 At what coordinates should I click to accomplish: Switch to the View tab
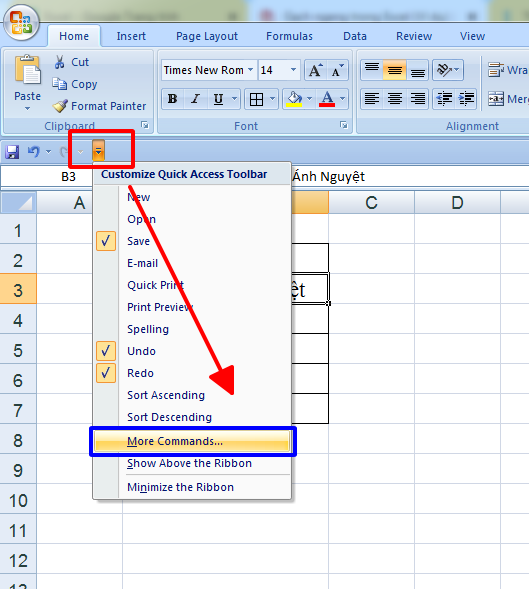click(473, 36)
